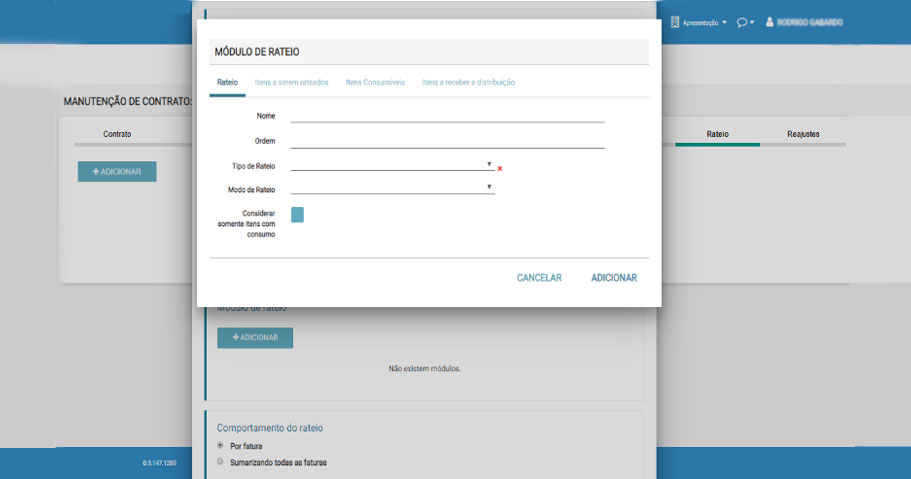Switch to Itens Consumíveis tab
Image resolution: width=911 pixels, height=479 pixels.
[375, 83]
